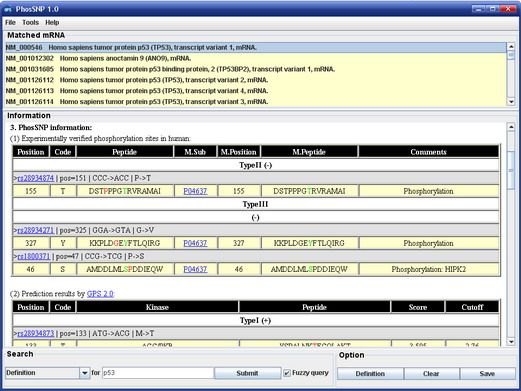Click the Kinase column header
This screenshot has height=391, width=521.
click(x=157, y=307)
